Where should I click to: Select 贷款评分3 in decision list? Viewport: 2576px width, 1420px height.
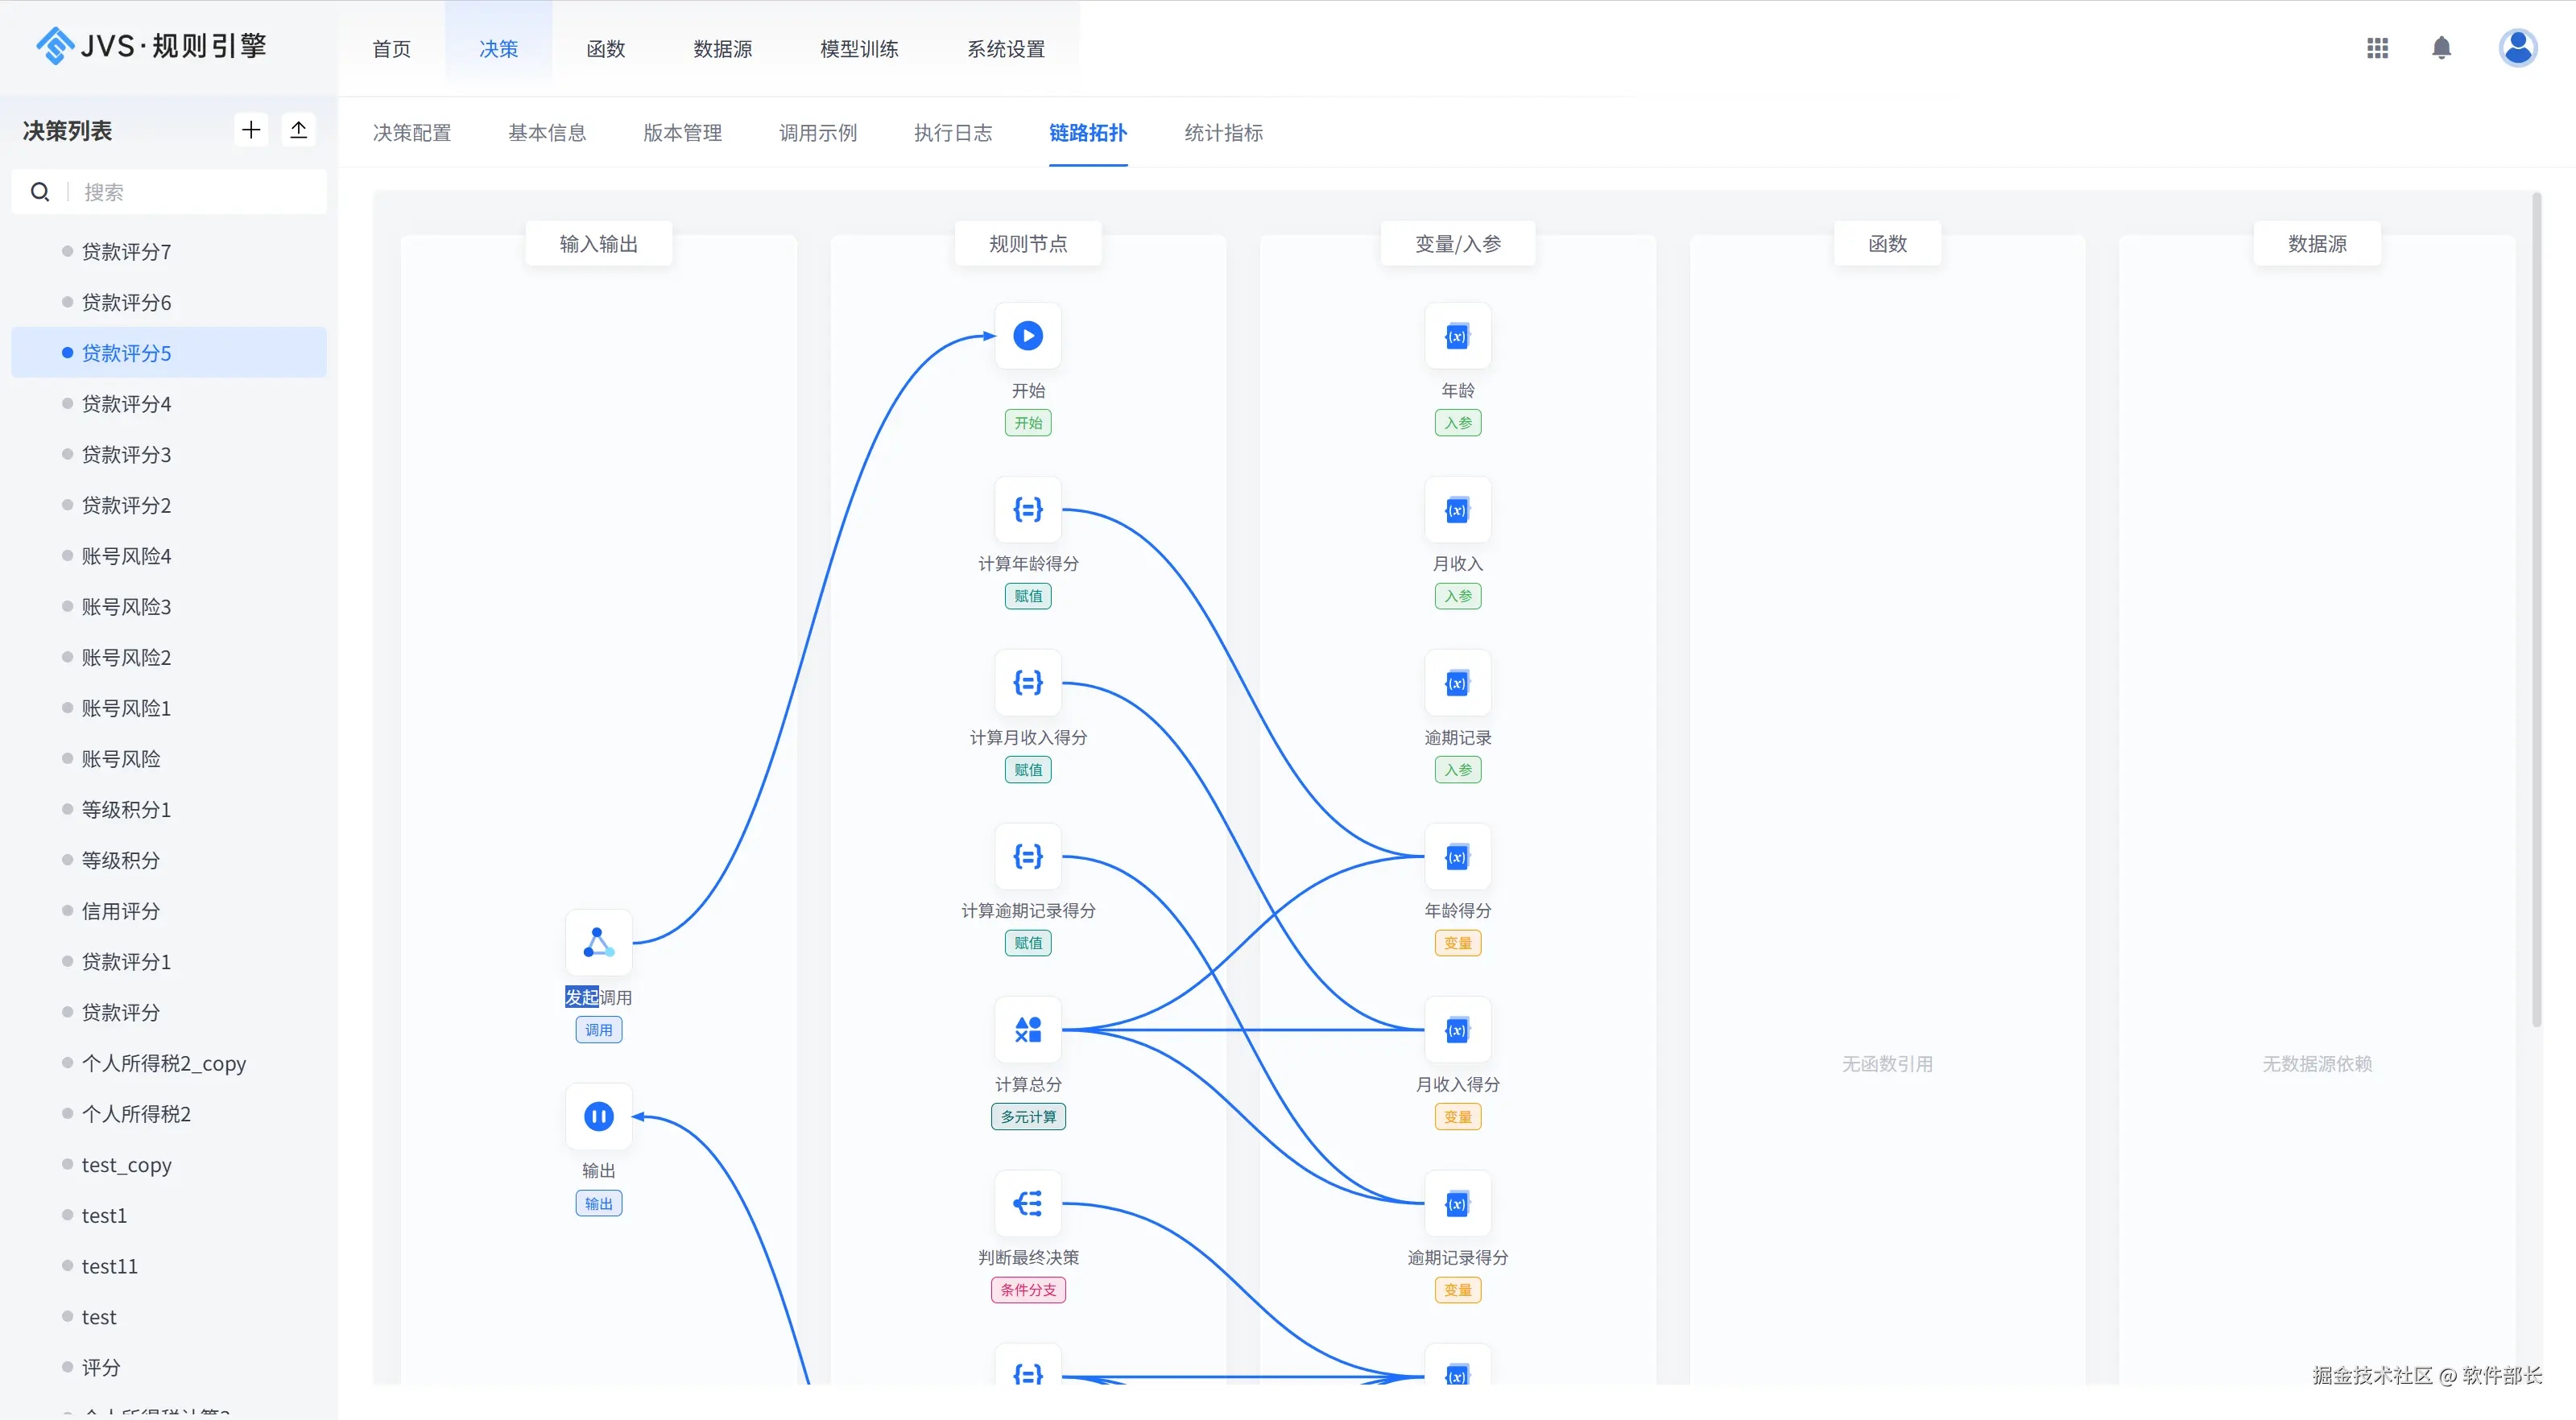(168, 455)
